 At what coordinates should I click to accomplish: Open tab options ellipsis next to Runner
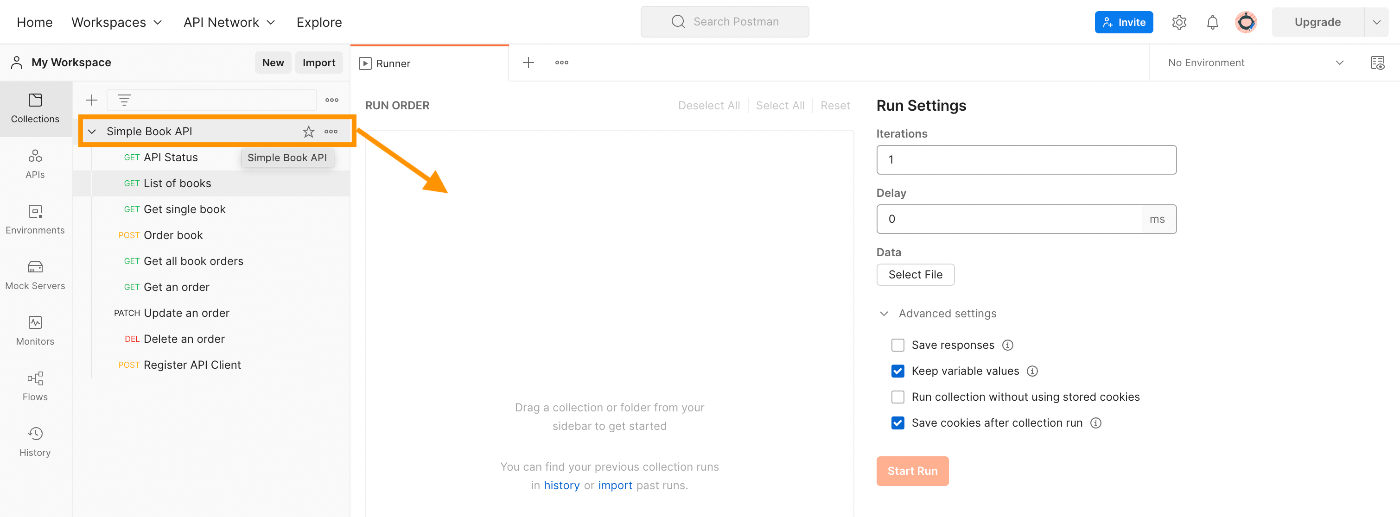(562, 62)
